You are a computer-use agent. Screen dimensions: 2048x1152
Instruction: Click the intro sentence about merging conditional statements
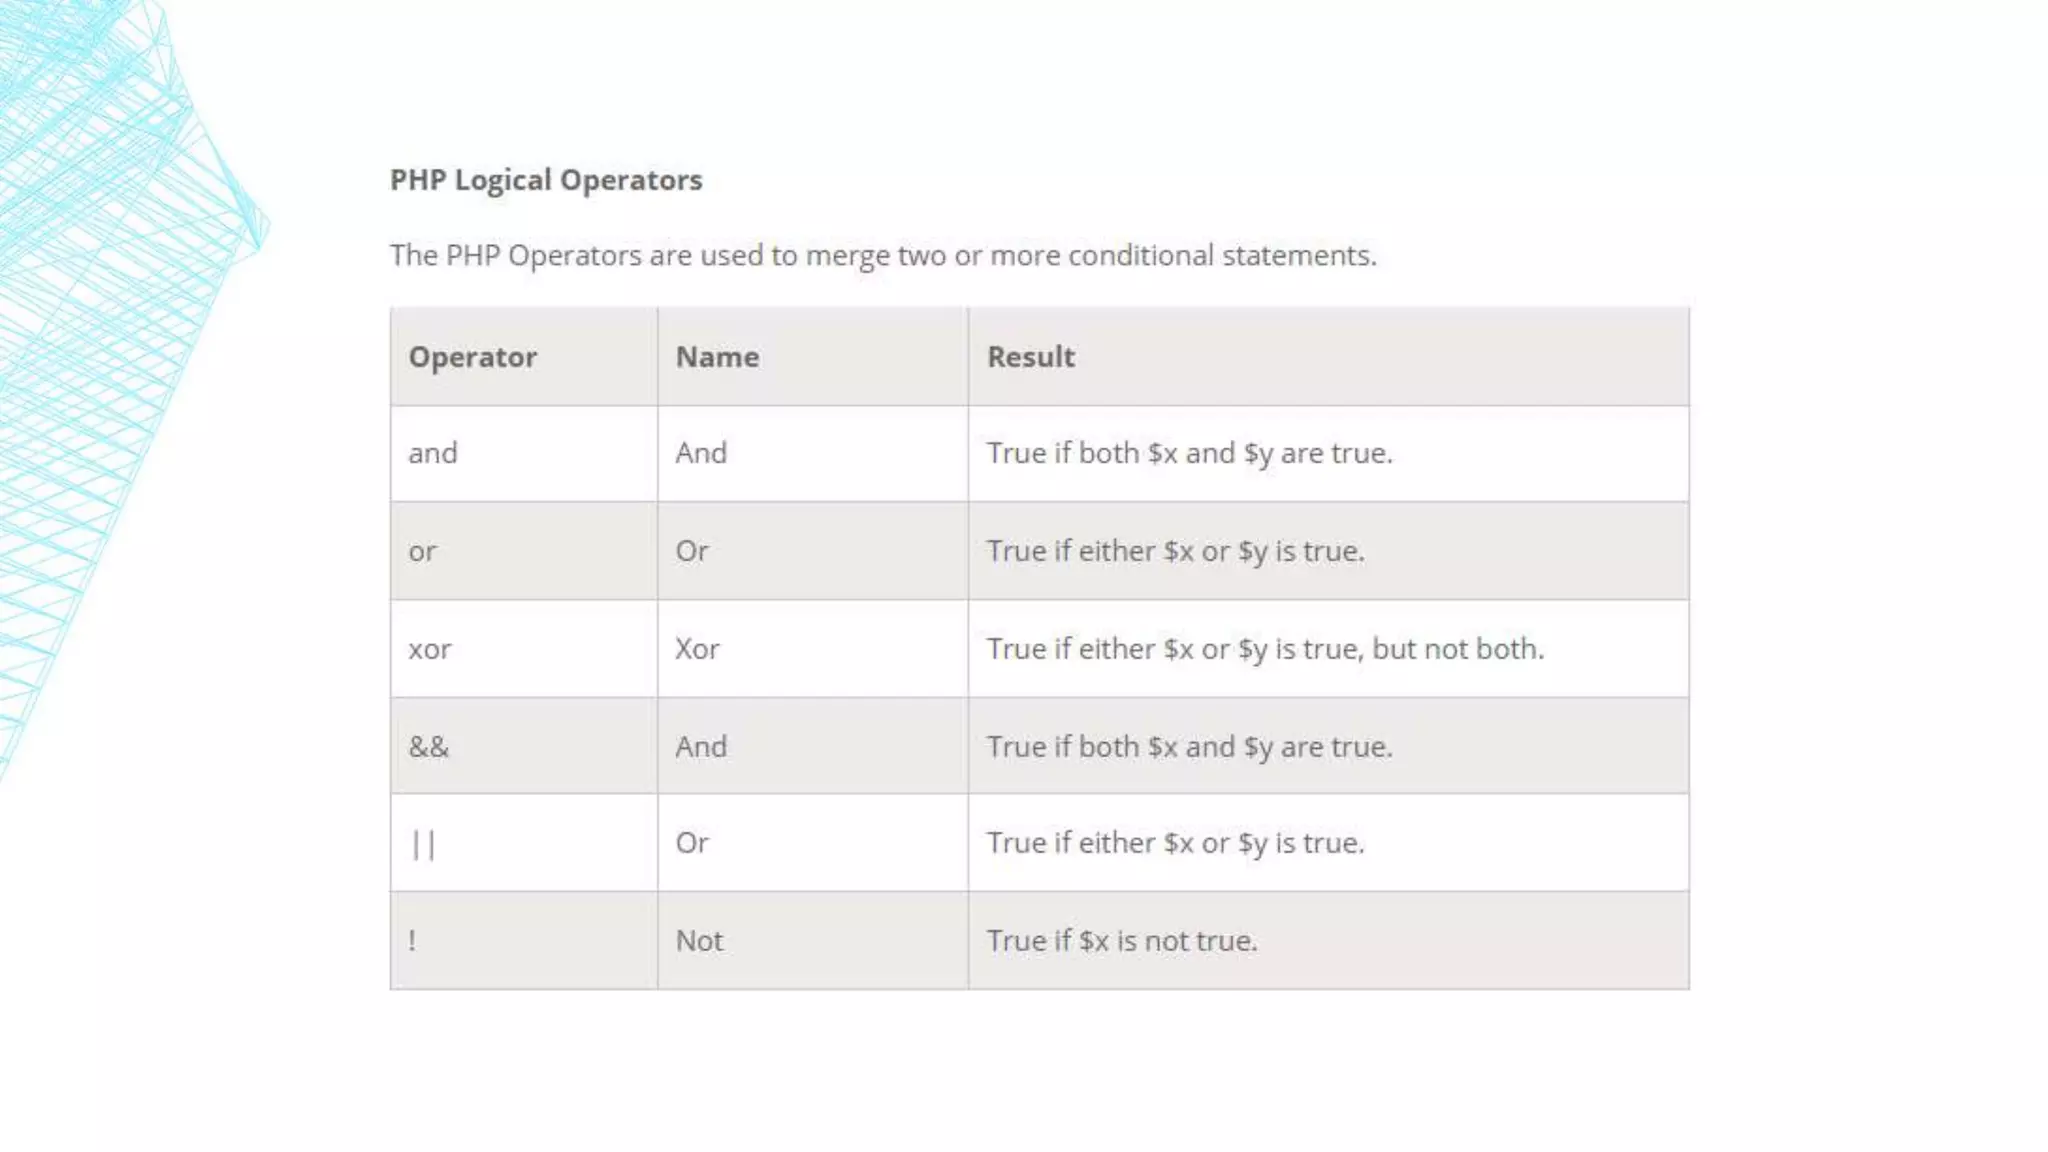[x=883, y=256]
